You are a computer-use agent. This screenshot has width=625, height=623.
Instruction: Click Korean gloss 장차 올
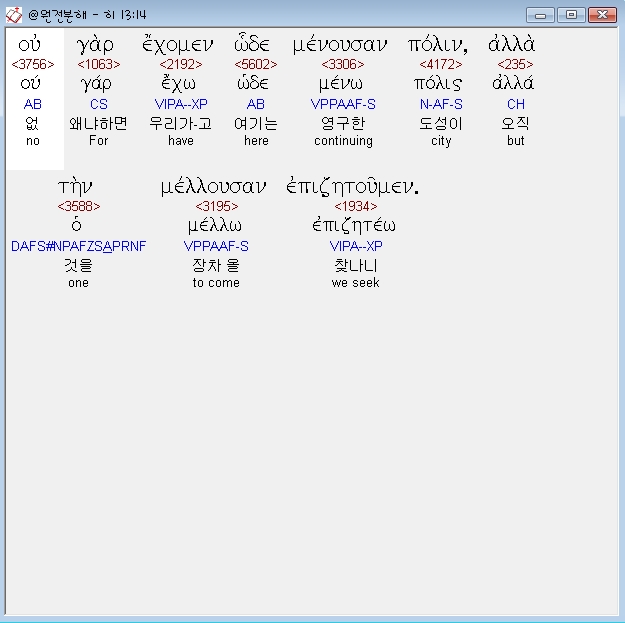(x=216, y=265)
